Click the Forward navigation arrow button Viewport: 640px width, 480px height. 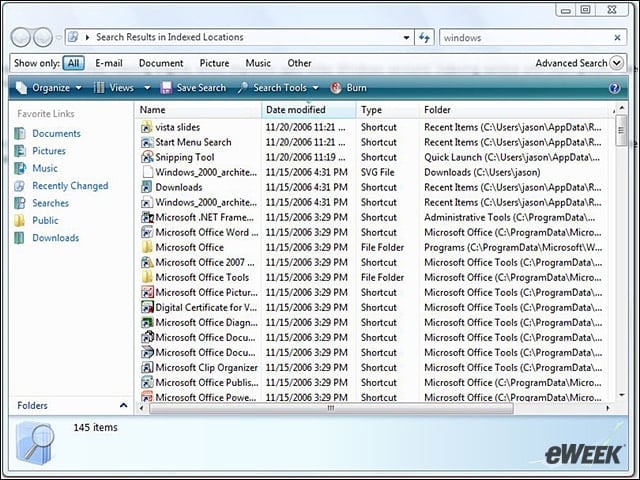pos(43,38)
